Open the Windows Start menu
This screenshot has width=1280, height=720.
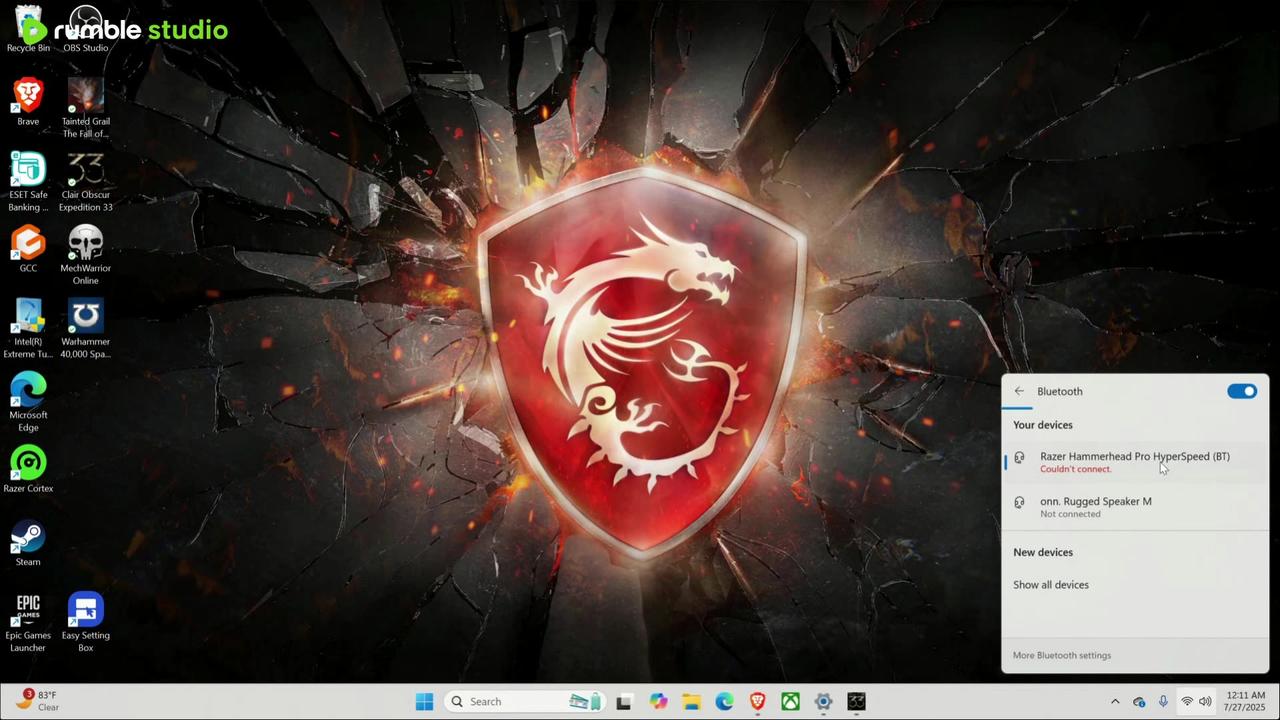(424, 701)
